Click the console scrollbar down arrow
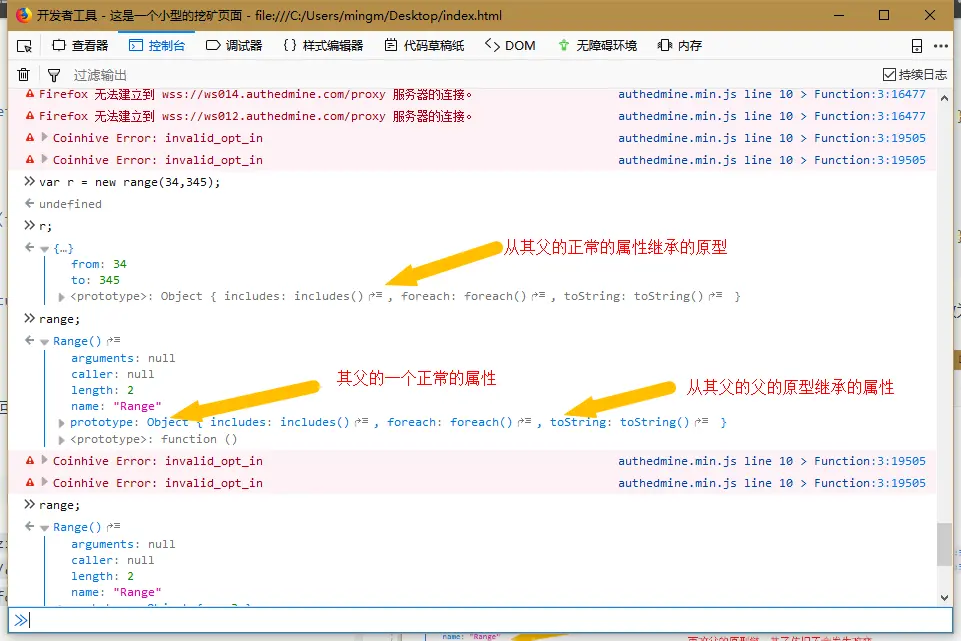The image size is (961, 641). [x=944, y=597]
